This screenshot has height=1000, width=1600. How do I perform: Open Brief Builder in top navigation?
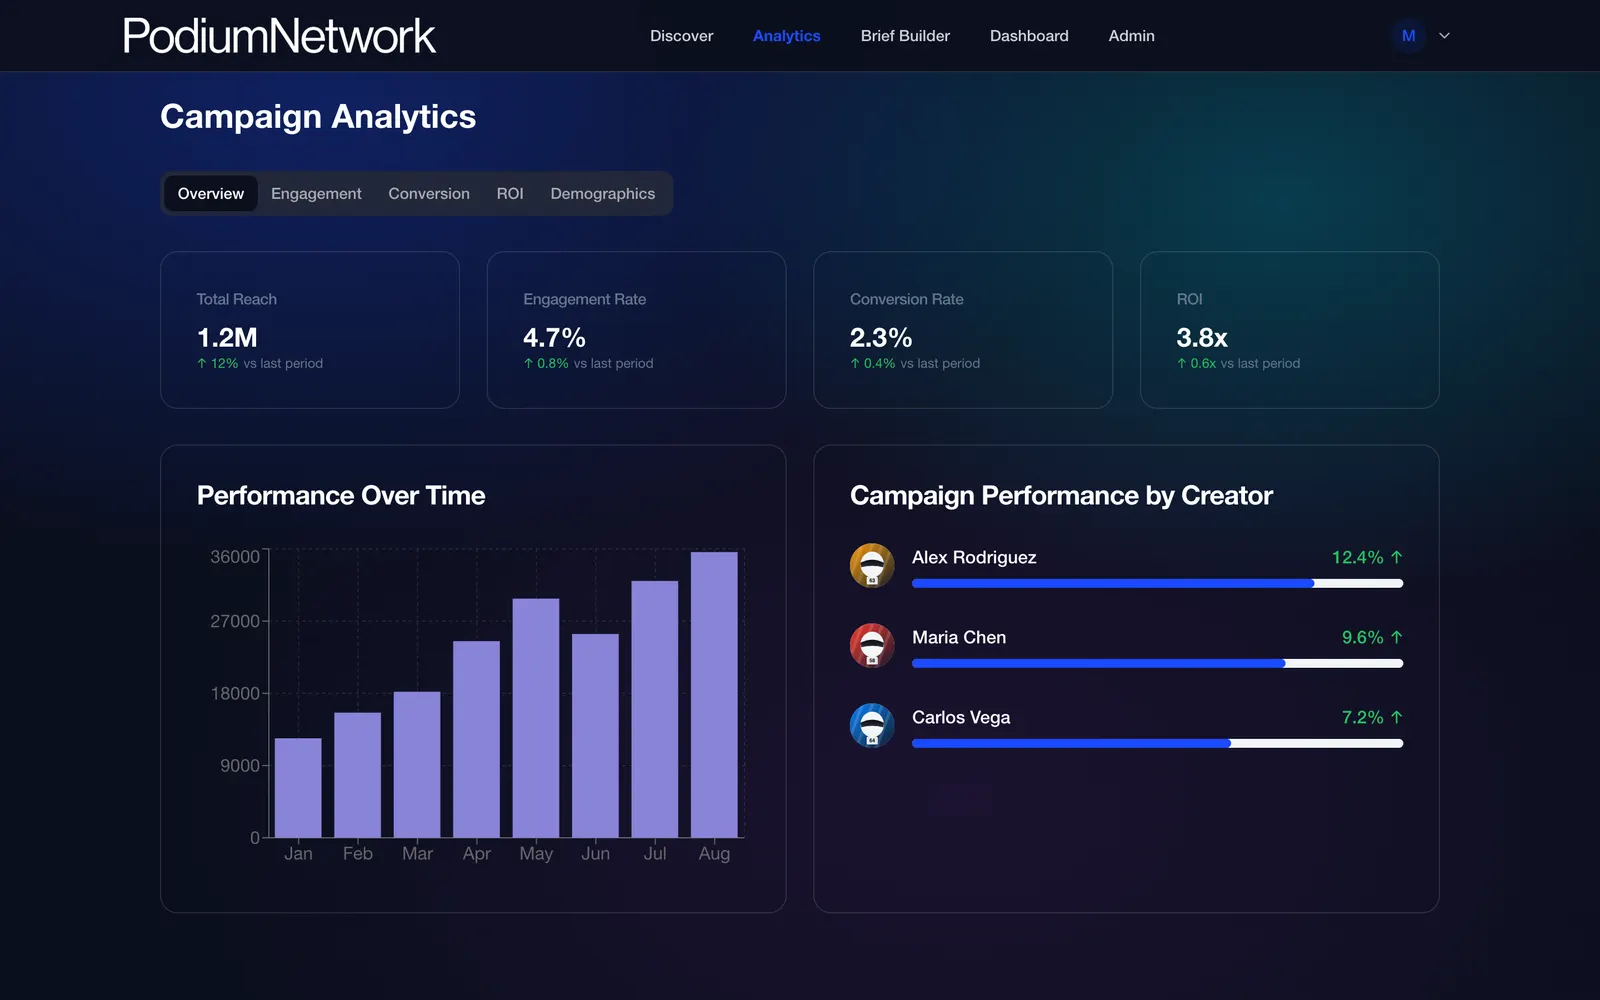[905, 36]
